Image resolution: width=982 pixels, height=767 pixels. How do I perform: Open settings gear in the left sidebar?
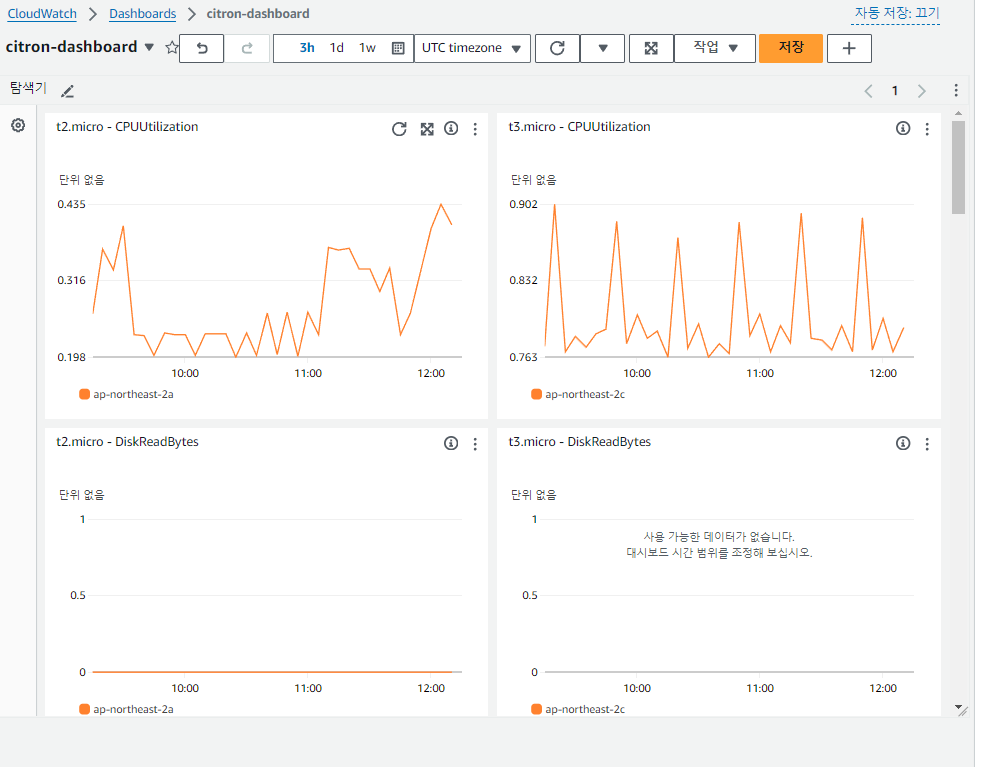[18, 125]
